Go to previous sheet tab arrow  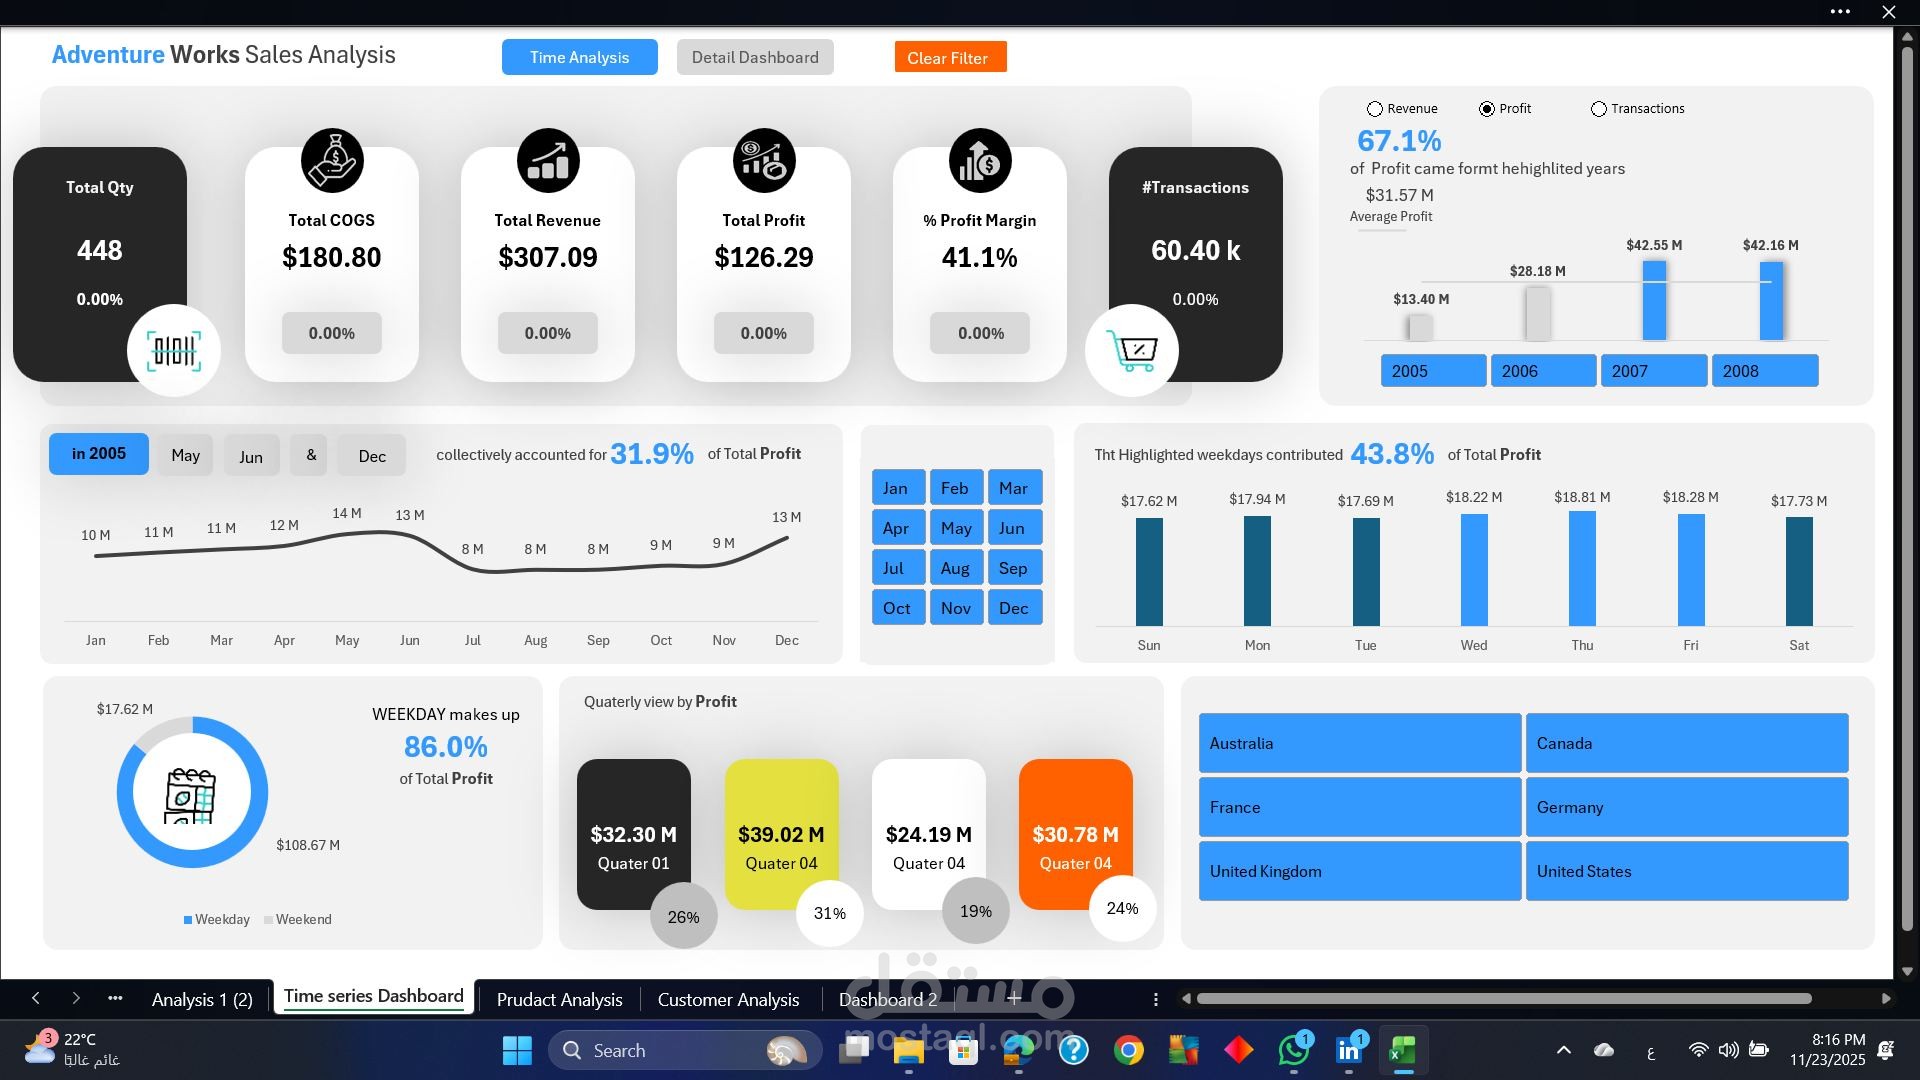tap(36, 998)
